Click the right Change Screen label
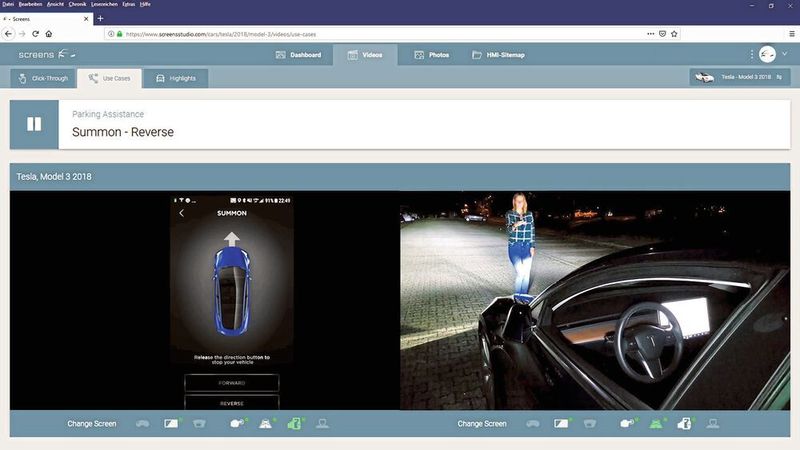800x450 pixels. [482, 424]
